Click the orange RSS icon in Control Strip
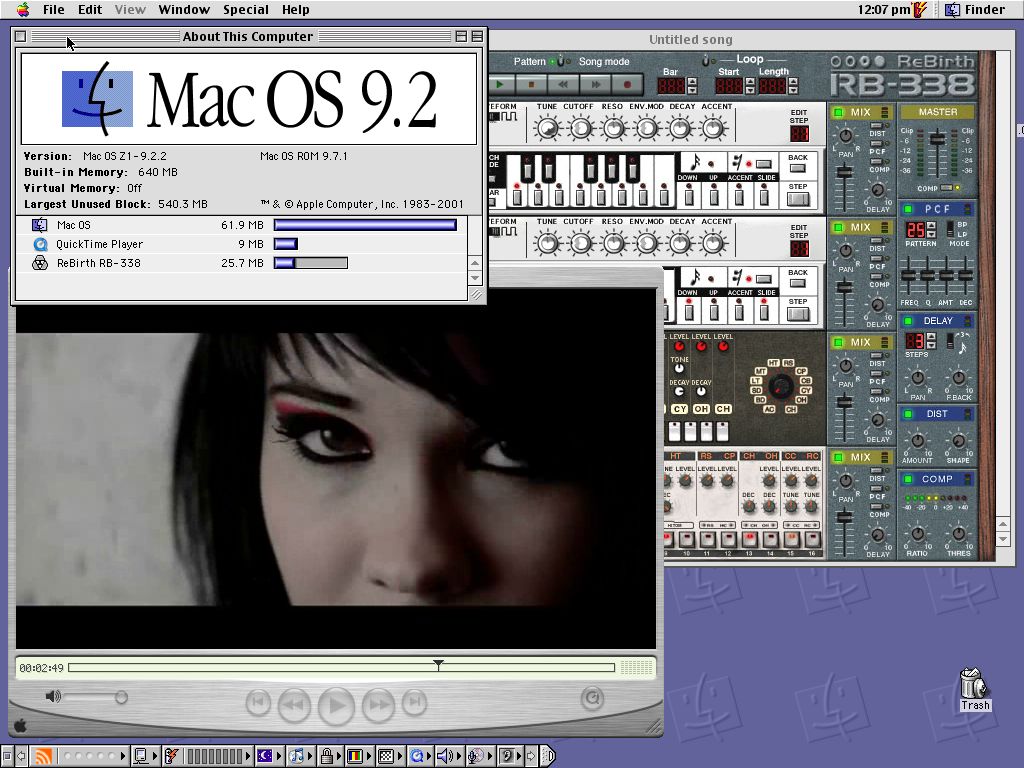Viewport: 1024px width, 768px height. pos(44,756)
